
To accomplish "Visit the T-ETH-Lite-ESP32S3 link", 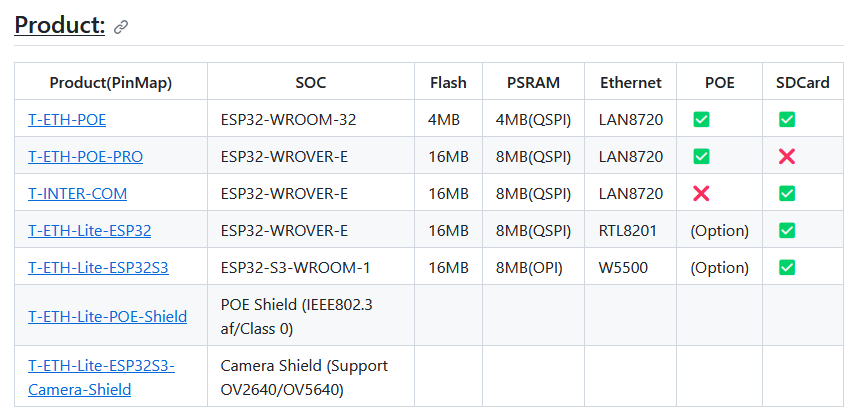I will pos(99,268).
